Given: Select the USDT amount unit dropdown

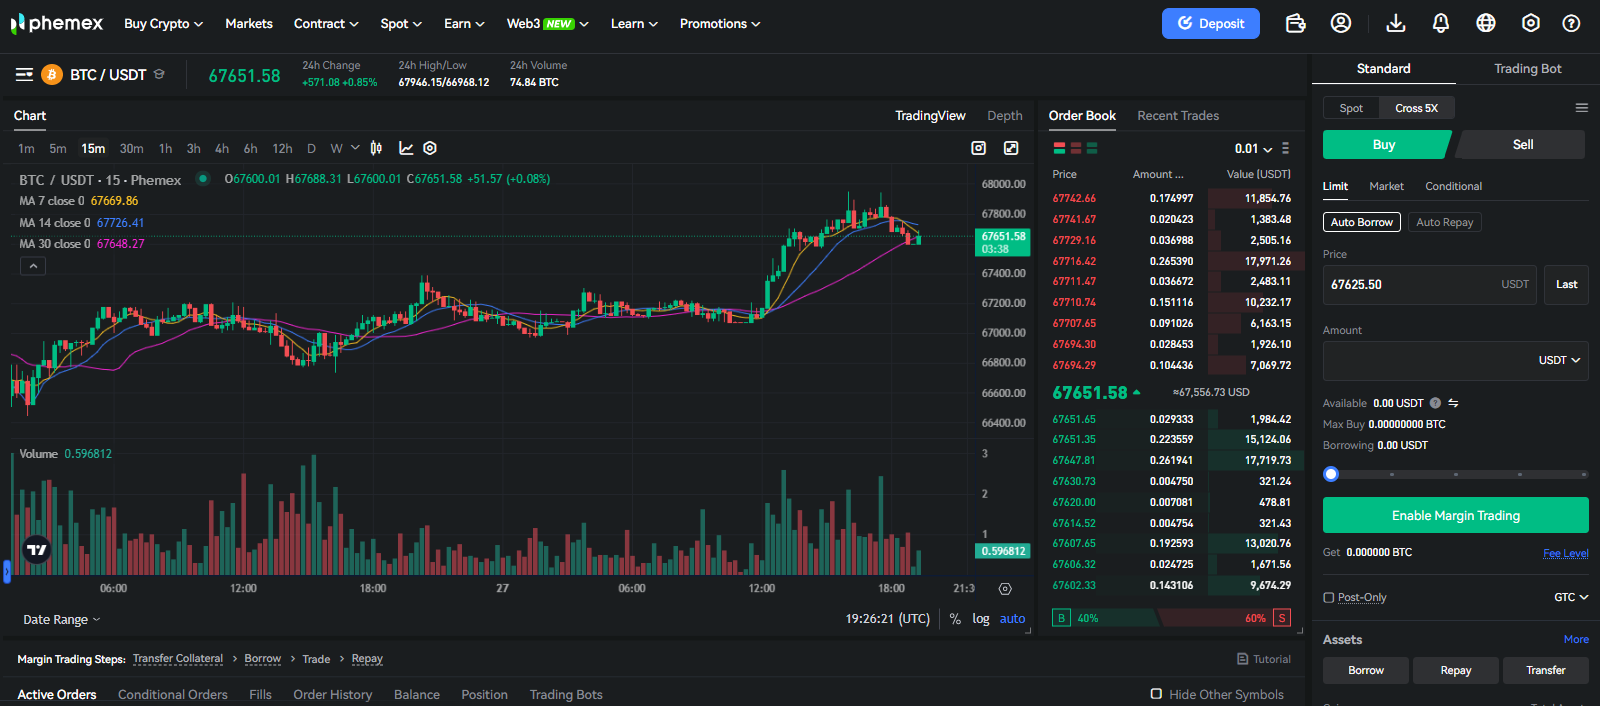Looking at the screenshot, I should [1559, 360].
